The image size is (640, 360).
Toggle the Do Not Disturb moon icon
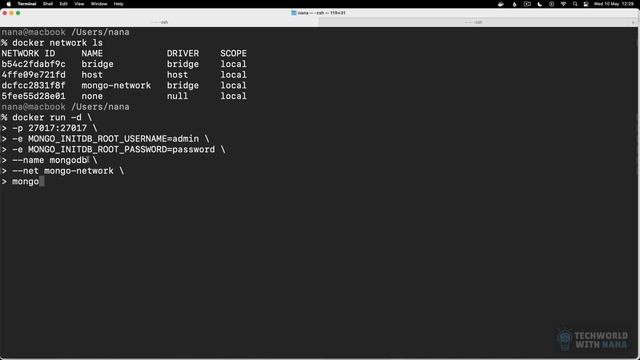tap(540, 4)
